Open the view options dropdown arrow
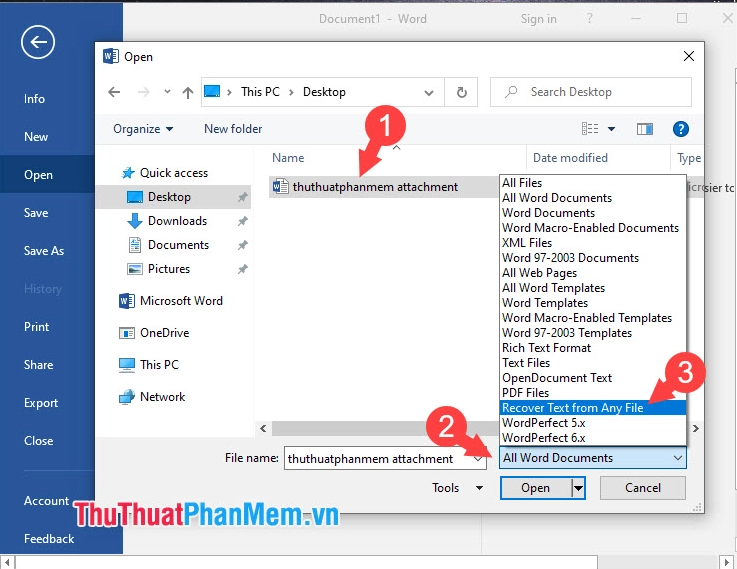This screenshot has height=569, width=737. point(612,129)
